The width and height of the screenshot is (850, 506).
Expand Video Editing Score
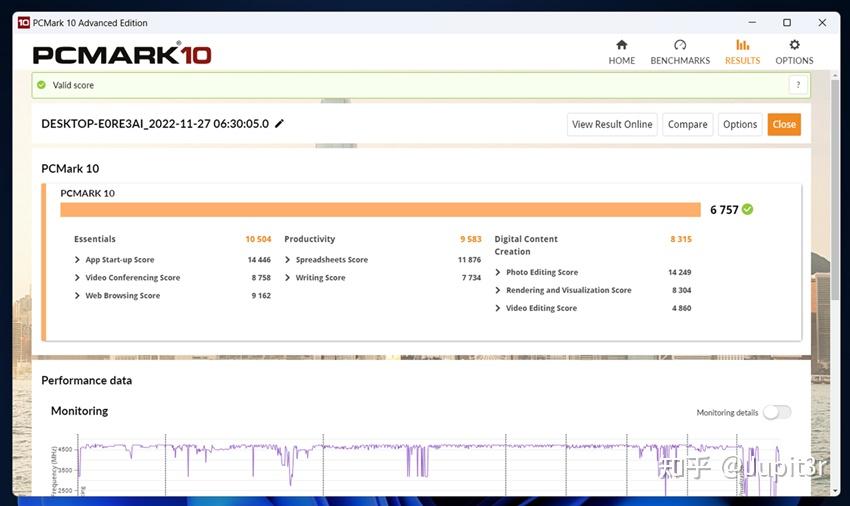(498, 308)
